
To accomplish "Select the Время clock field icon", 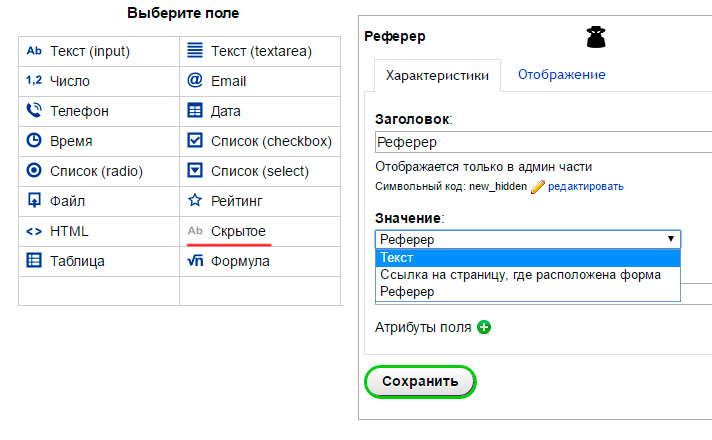I will pos(34,141).
